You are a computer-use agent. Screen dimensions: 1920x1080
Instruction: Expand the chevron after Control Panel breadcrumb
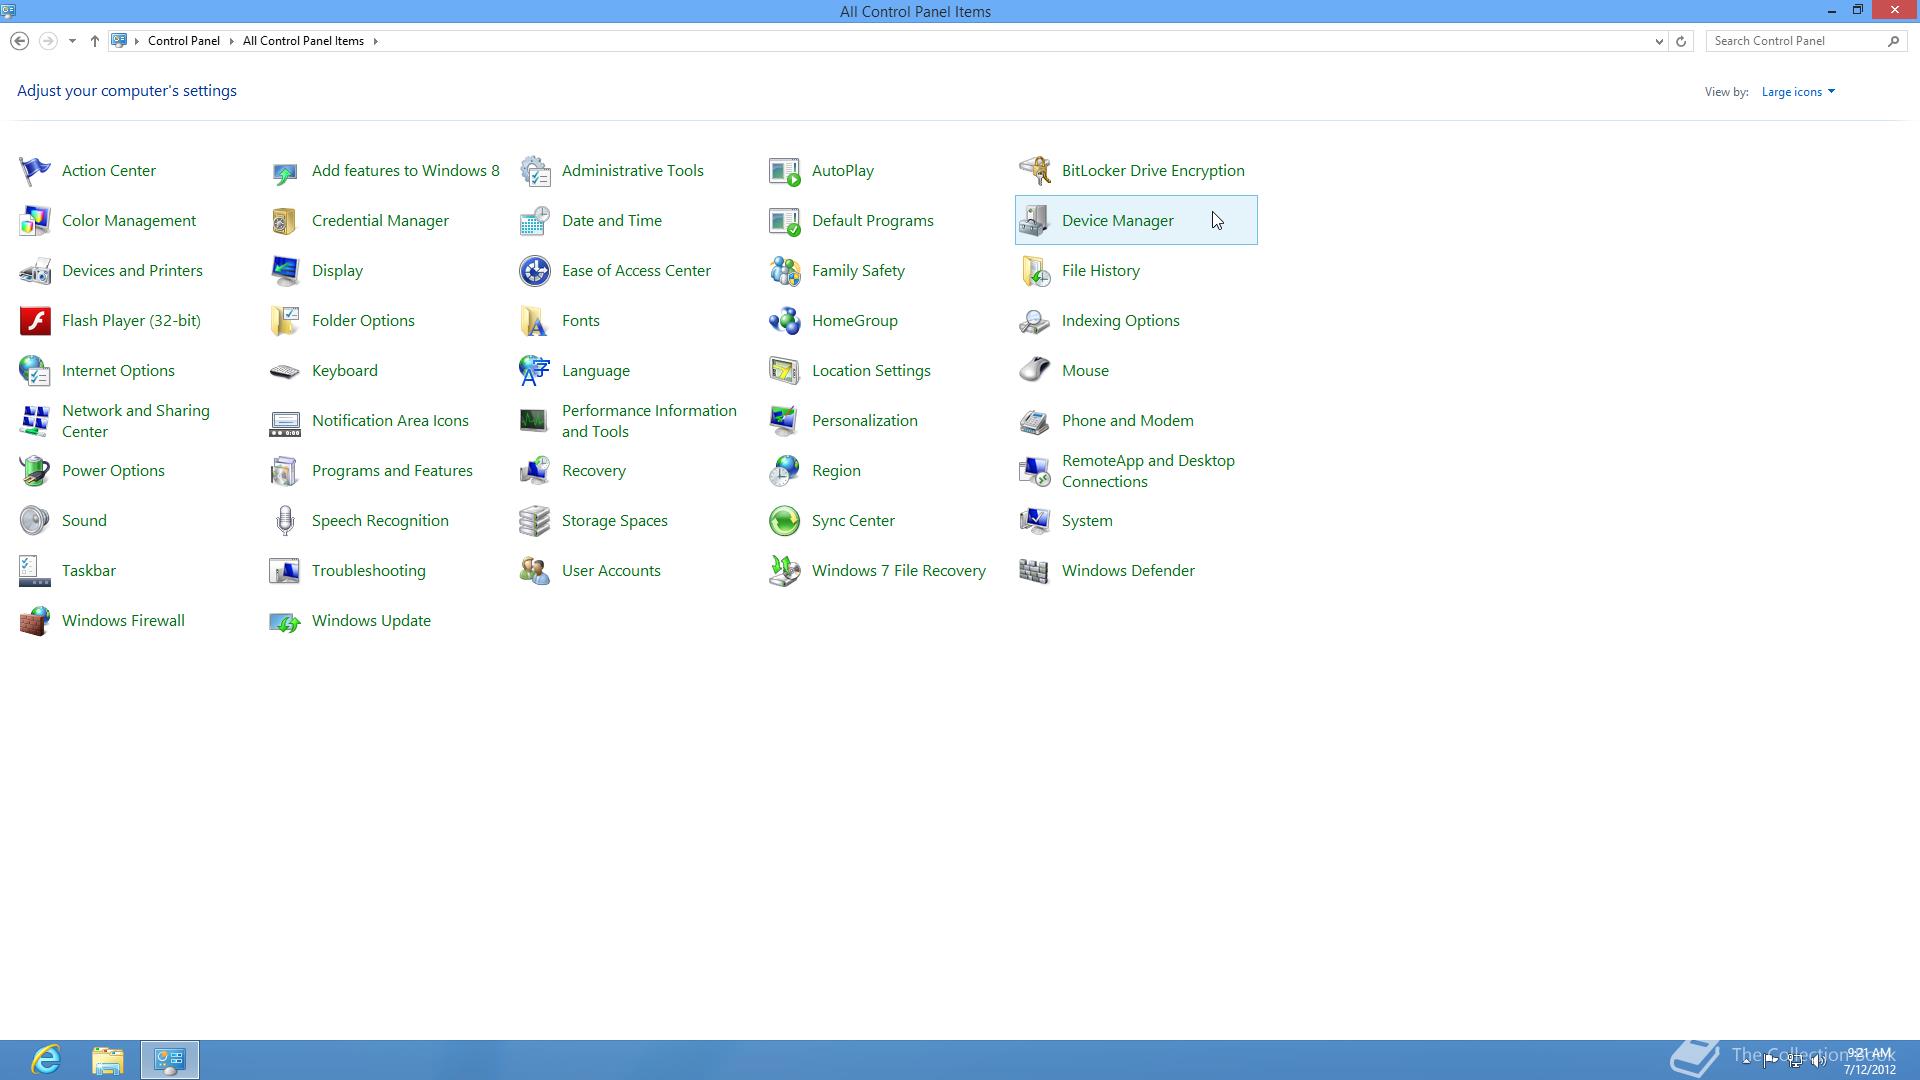coord(232,41)
